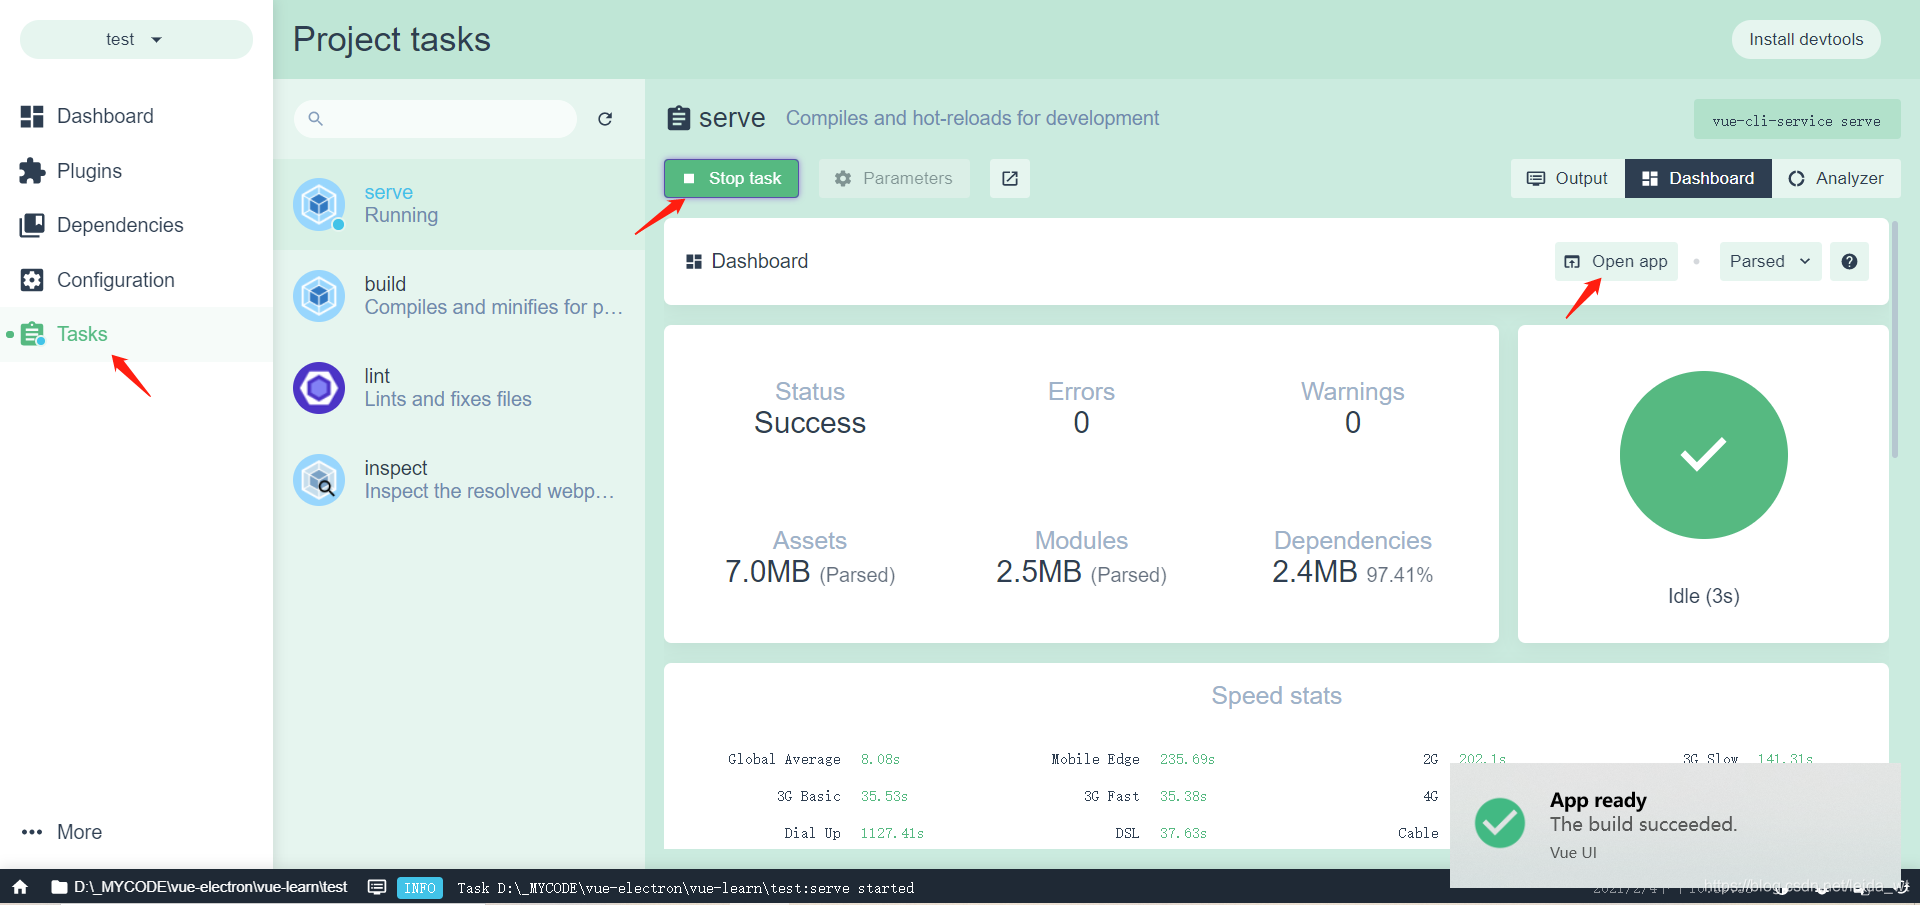Viewport: 1920px width, 905px height.
Task: Open task Parameters
Action: 894,178
